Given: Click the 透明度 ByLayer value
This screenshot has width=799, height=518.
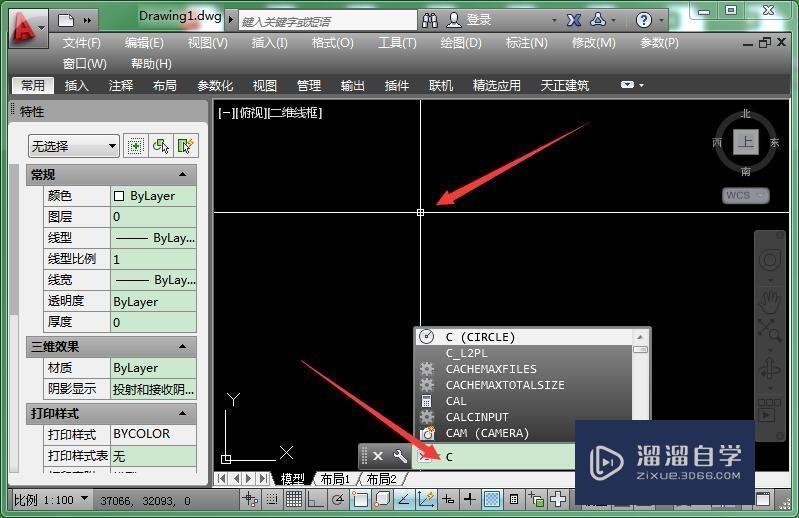Looking at the screenshot, I should (x=153, y=302).
